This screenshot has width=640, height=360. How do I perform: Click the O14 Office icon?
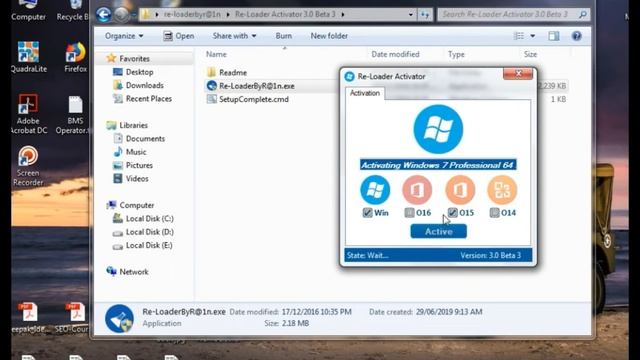[502, 190]
